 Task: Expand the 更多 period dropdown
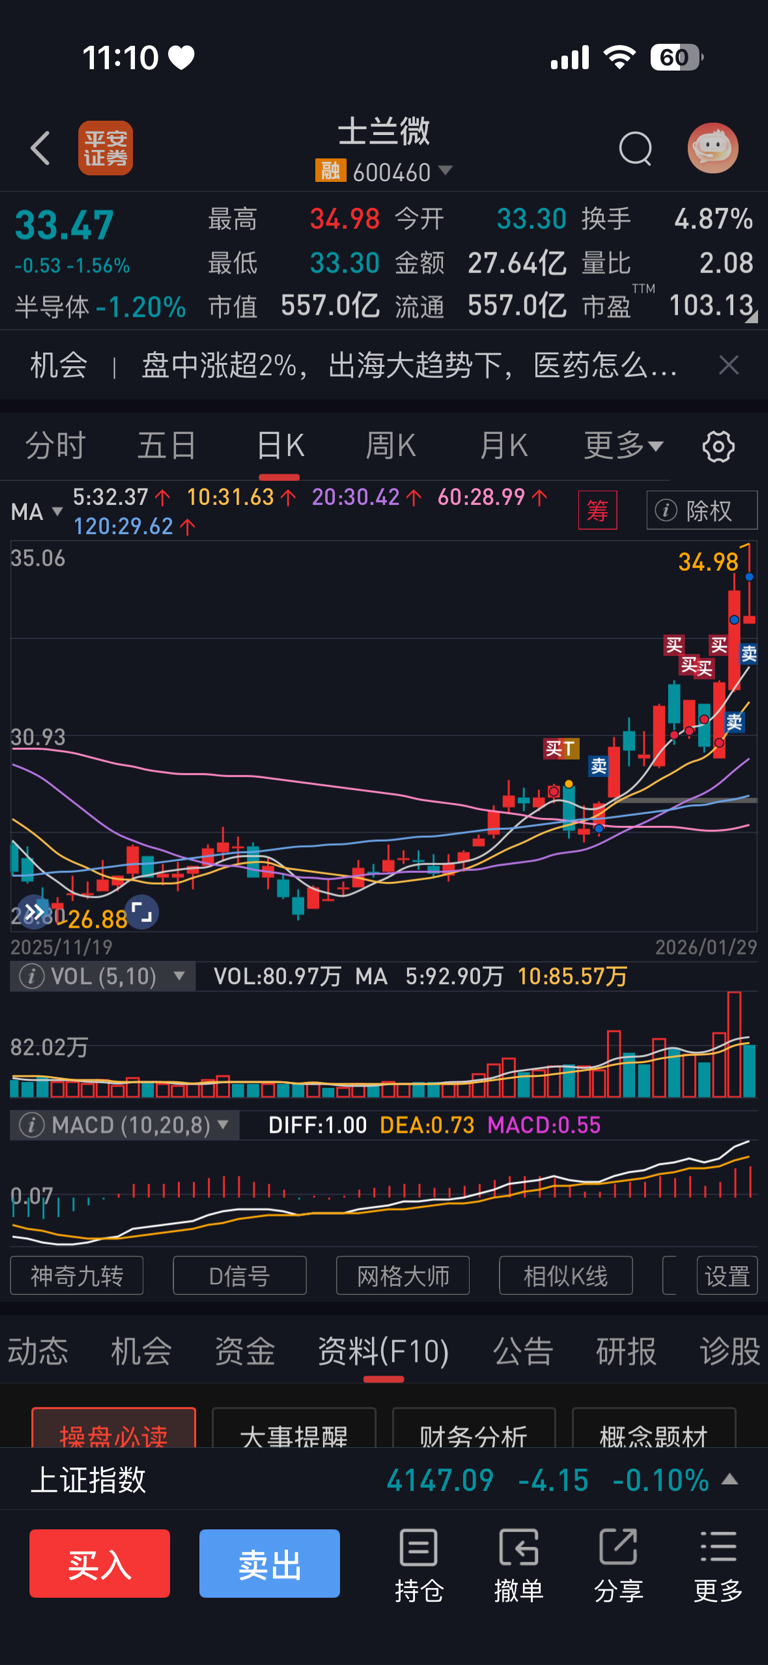(623, 446)
